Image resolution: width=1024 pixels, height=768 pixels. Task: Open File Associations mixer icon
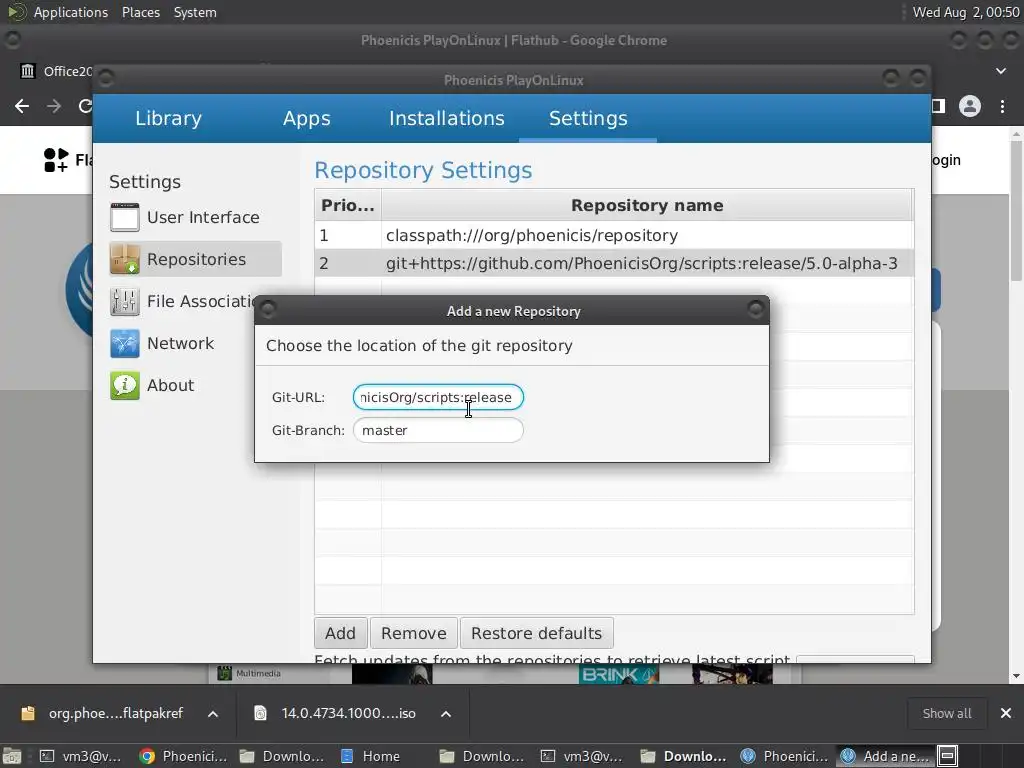(x=124, y=301)
